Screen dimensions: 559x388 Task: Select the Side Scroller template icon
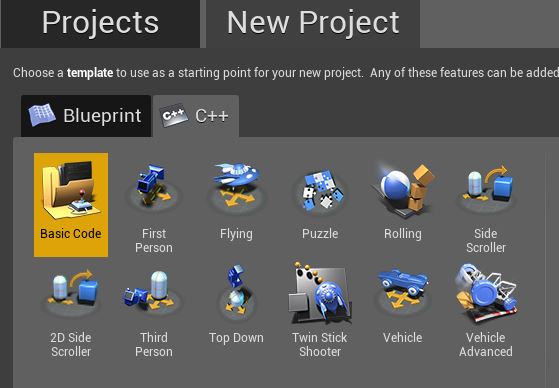coord(486,187)
